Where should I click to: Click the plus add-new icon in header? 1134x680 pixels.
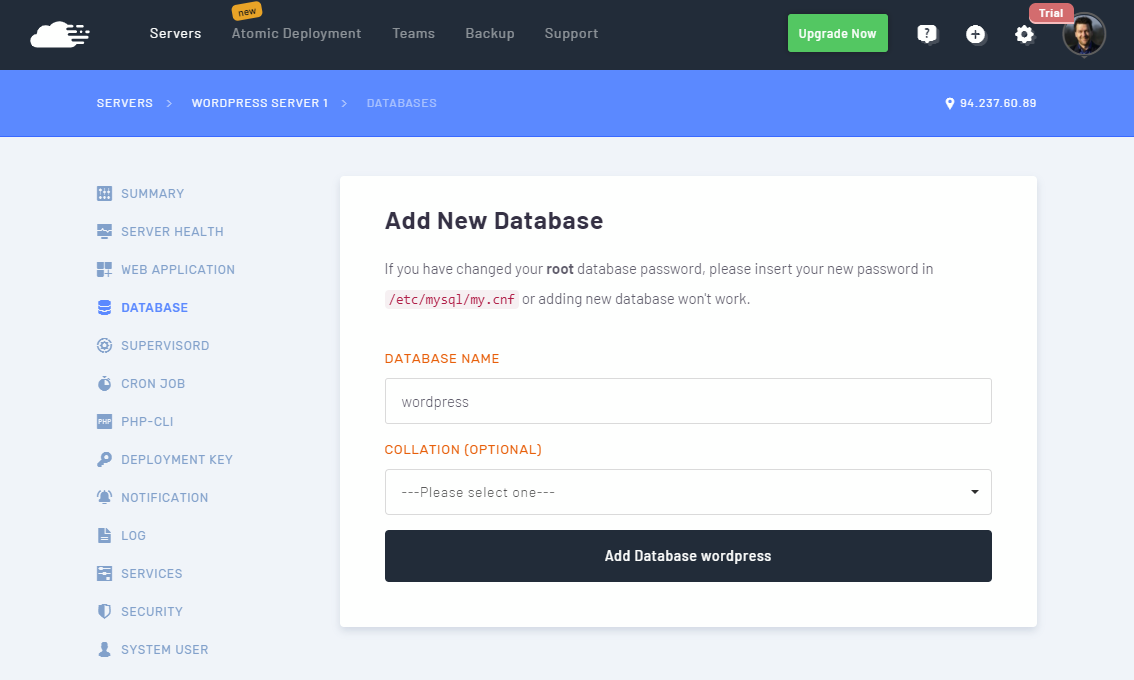point(975,34)
